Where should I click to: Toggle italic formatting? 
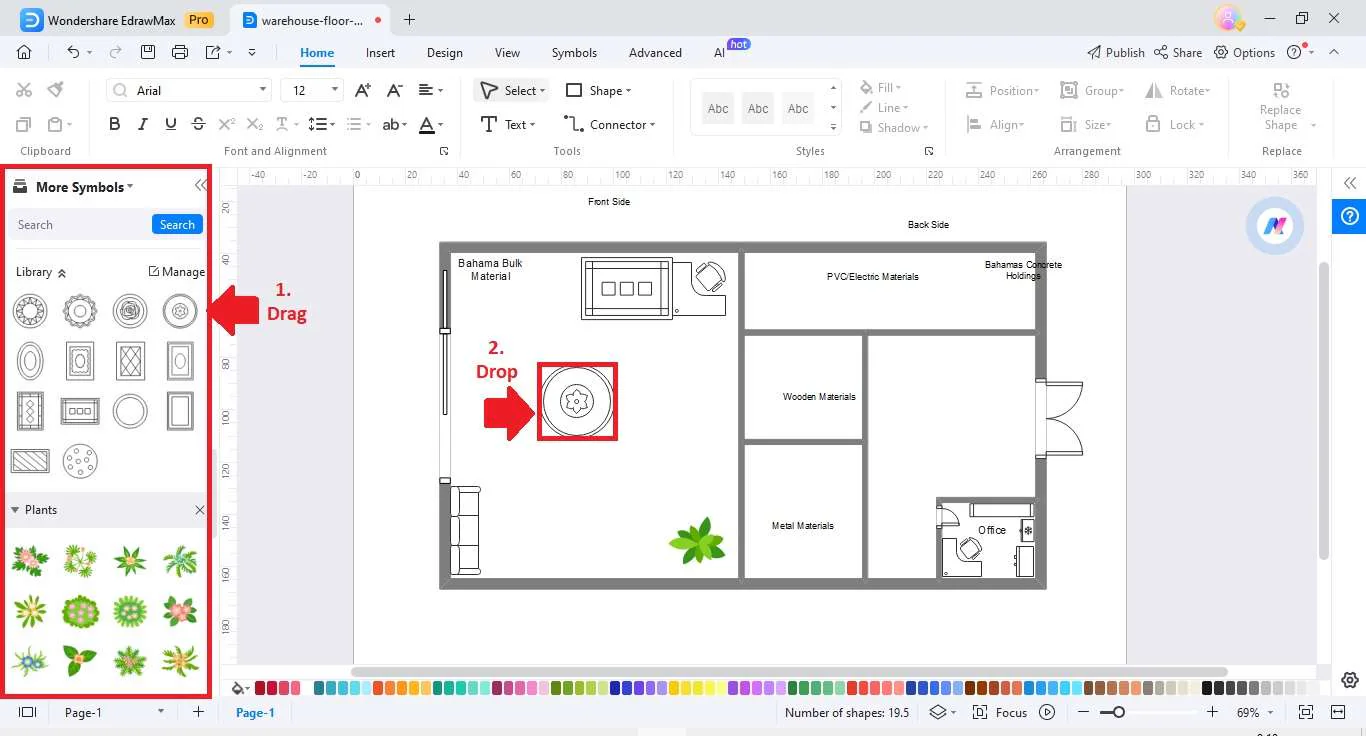tap(143, 125)
